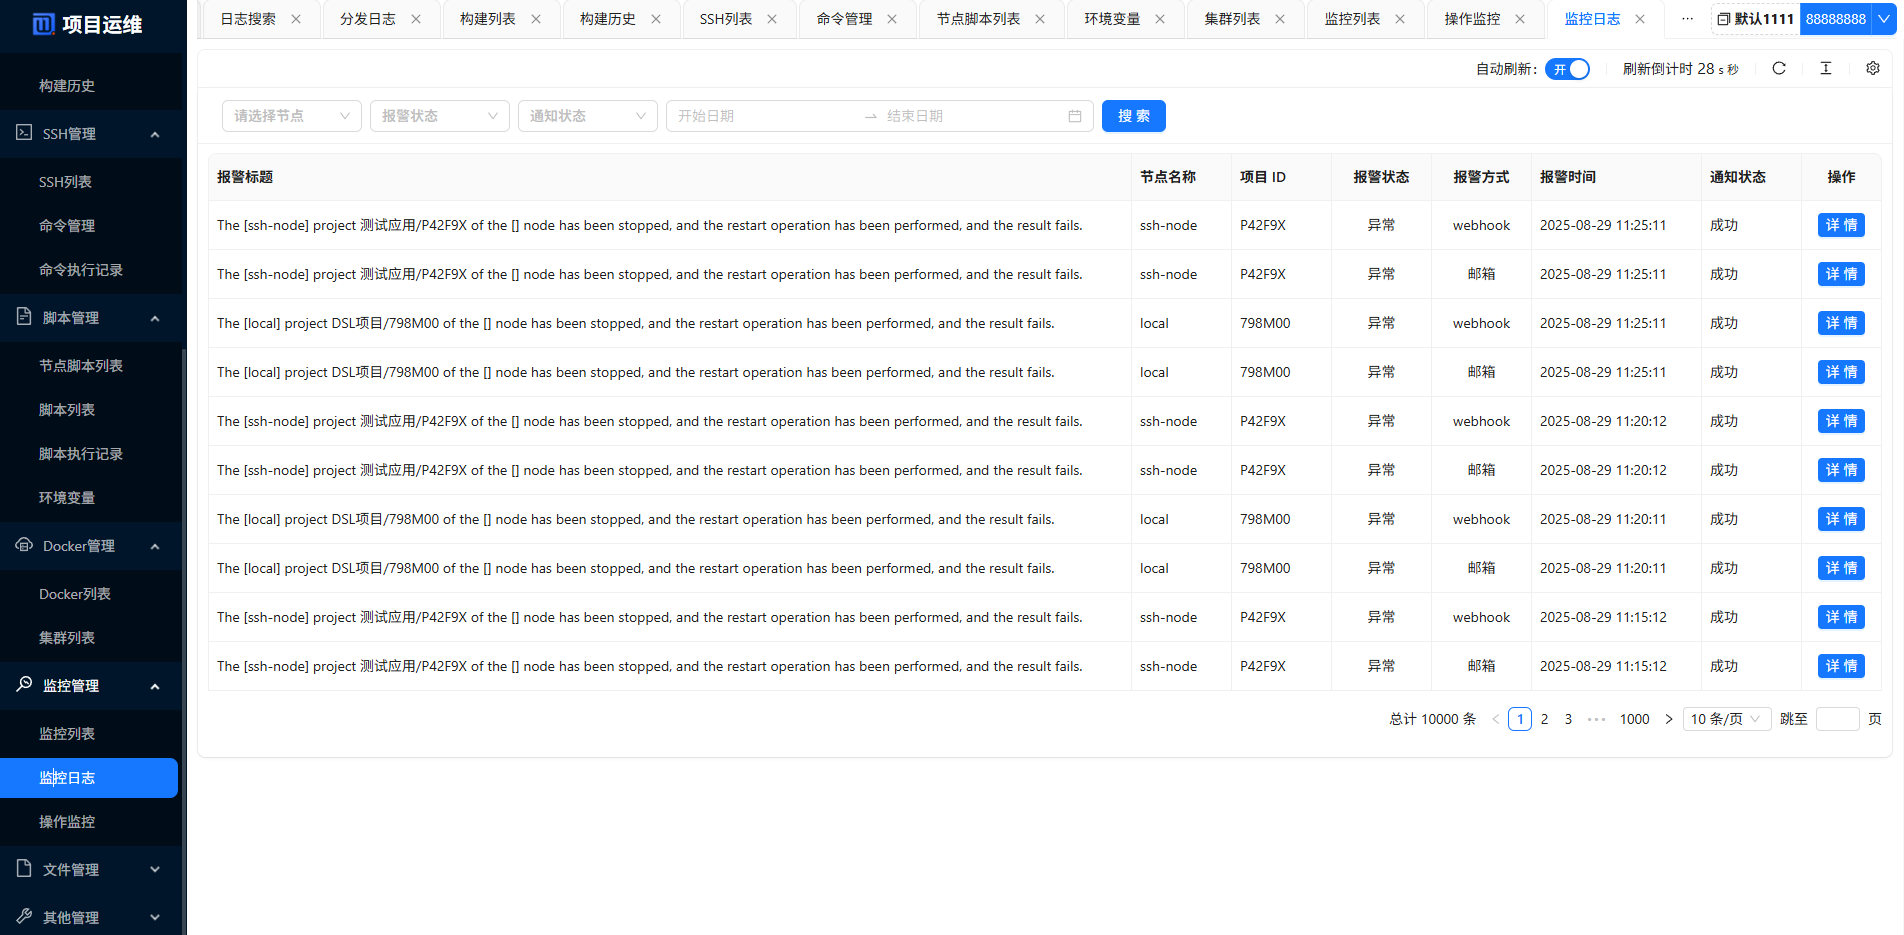Jump forward pages via ellipsis in pagination

pyautogui.click(x=1596, y=719)
